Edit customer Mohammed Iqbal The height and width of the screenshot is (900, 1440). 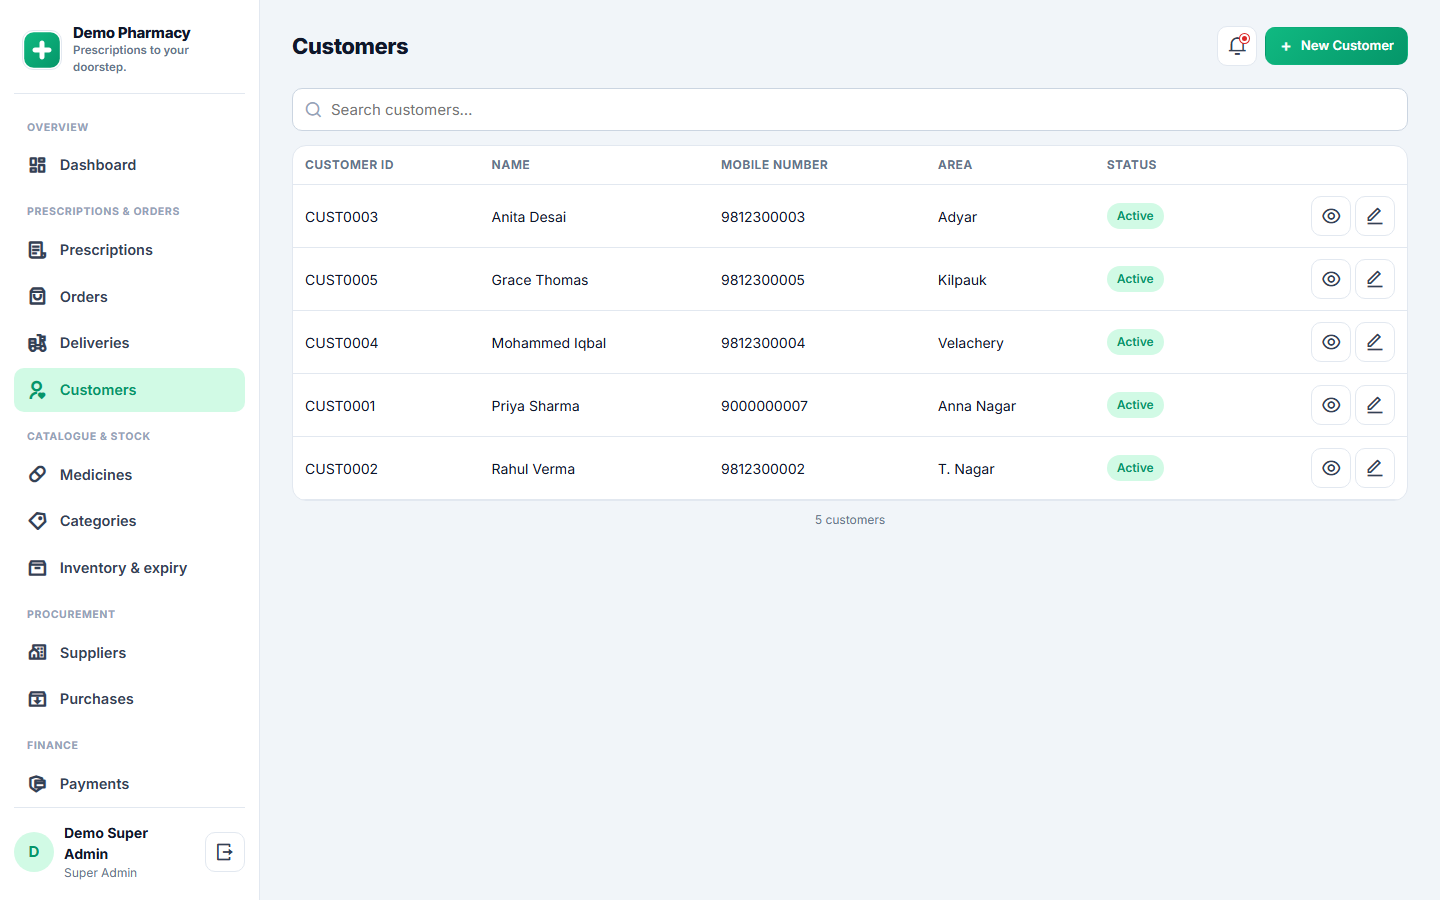click(1375, 342)
